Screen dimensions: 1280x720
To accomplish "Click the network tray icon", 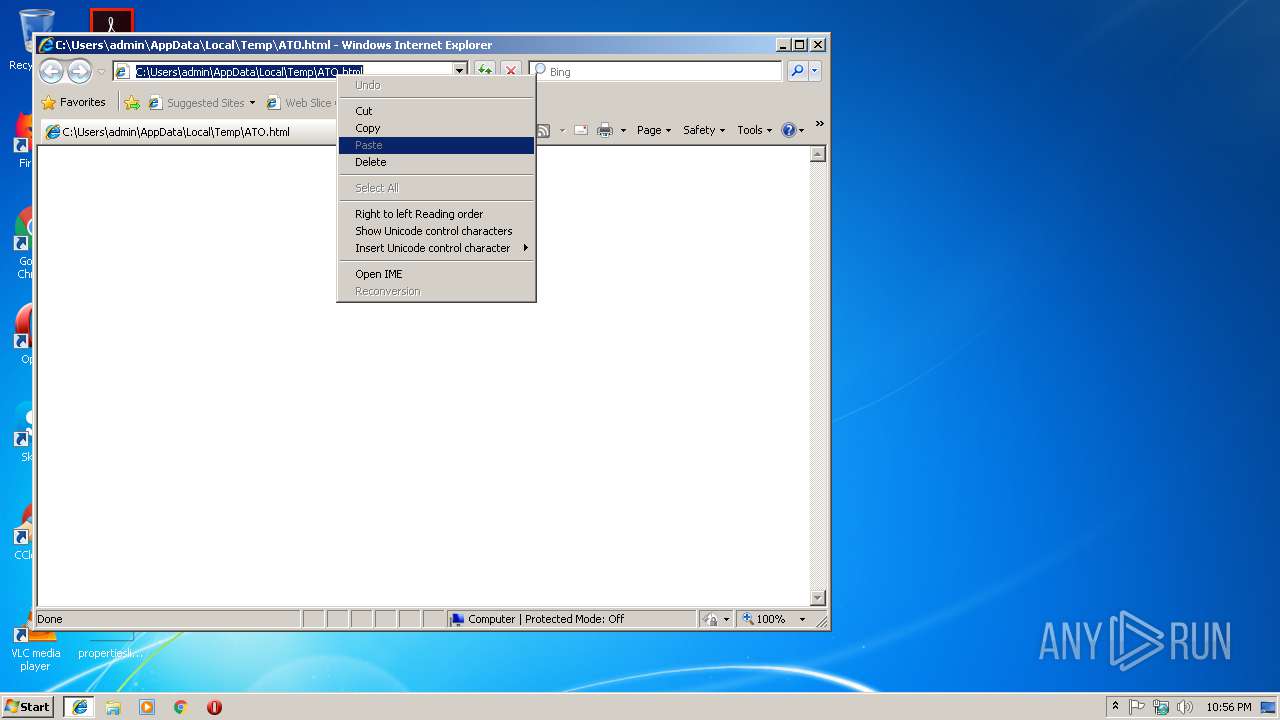I will [1161, 707].
